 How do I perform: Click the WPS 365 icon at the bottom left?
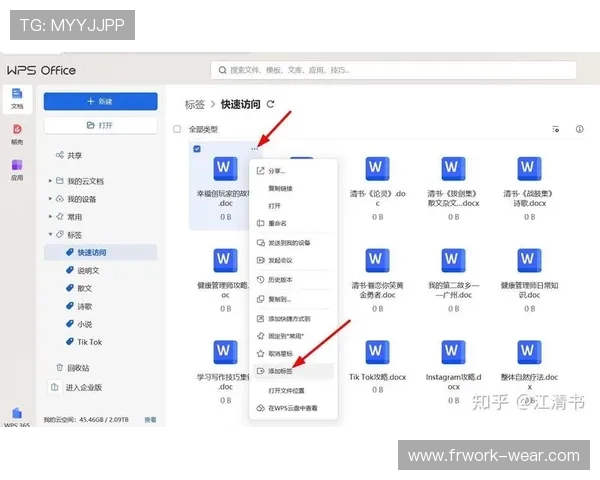(x=17, y=418)
